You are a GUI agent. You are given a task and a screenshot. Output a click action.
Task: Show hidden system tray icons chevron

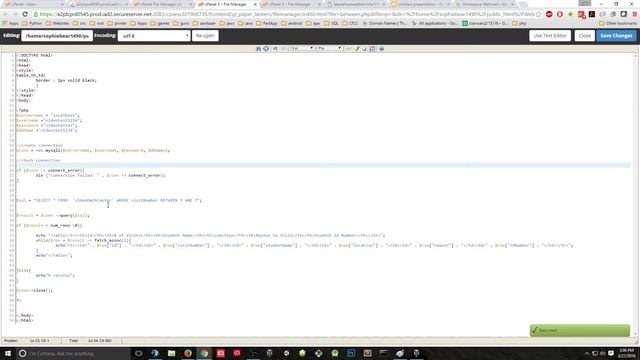(x=587, y=353)
